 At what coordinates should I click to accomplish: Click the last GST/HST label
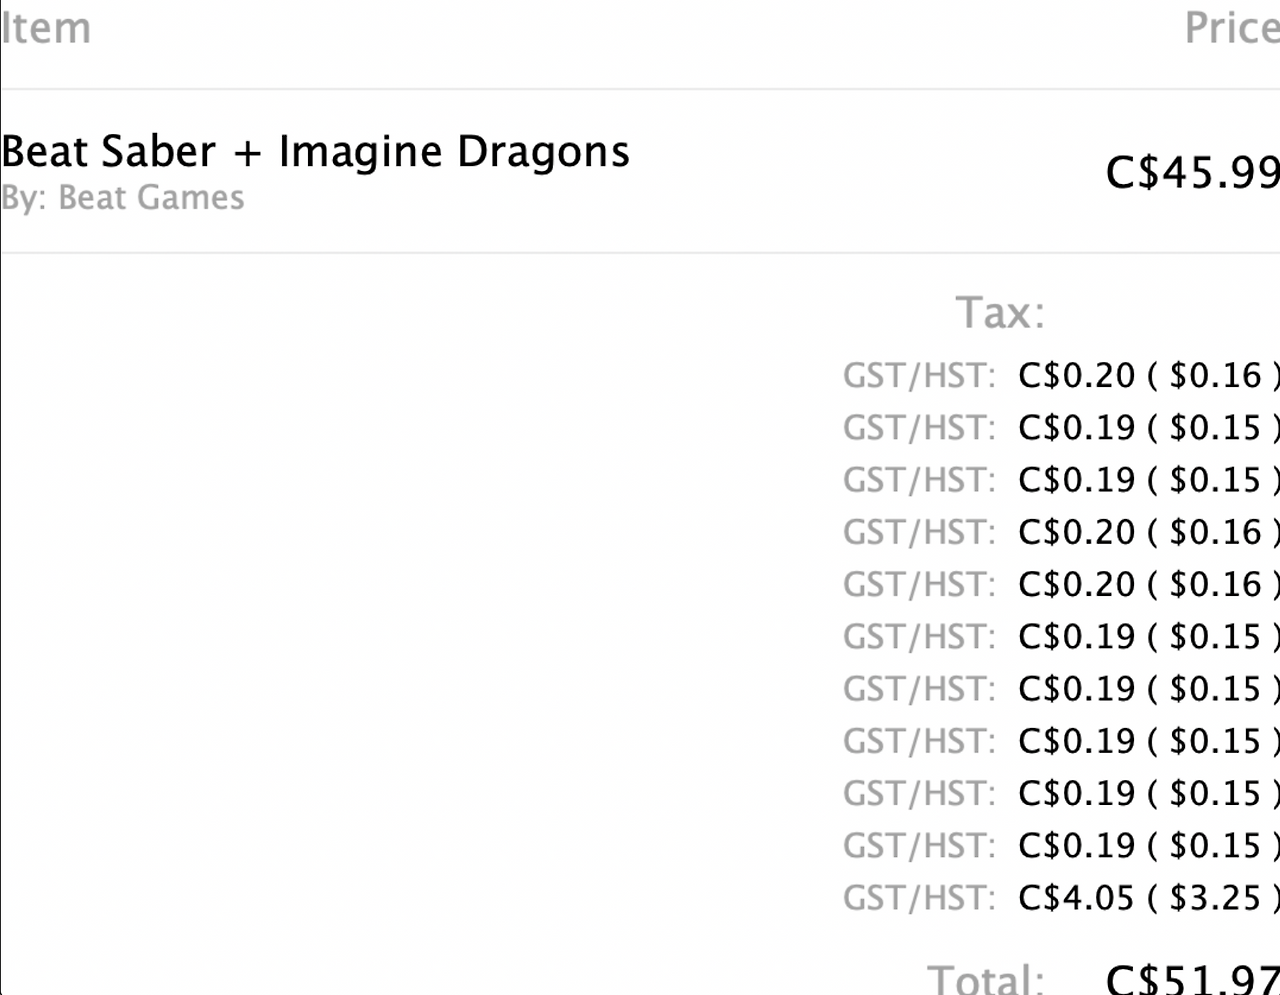[x=919, y=898]
